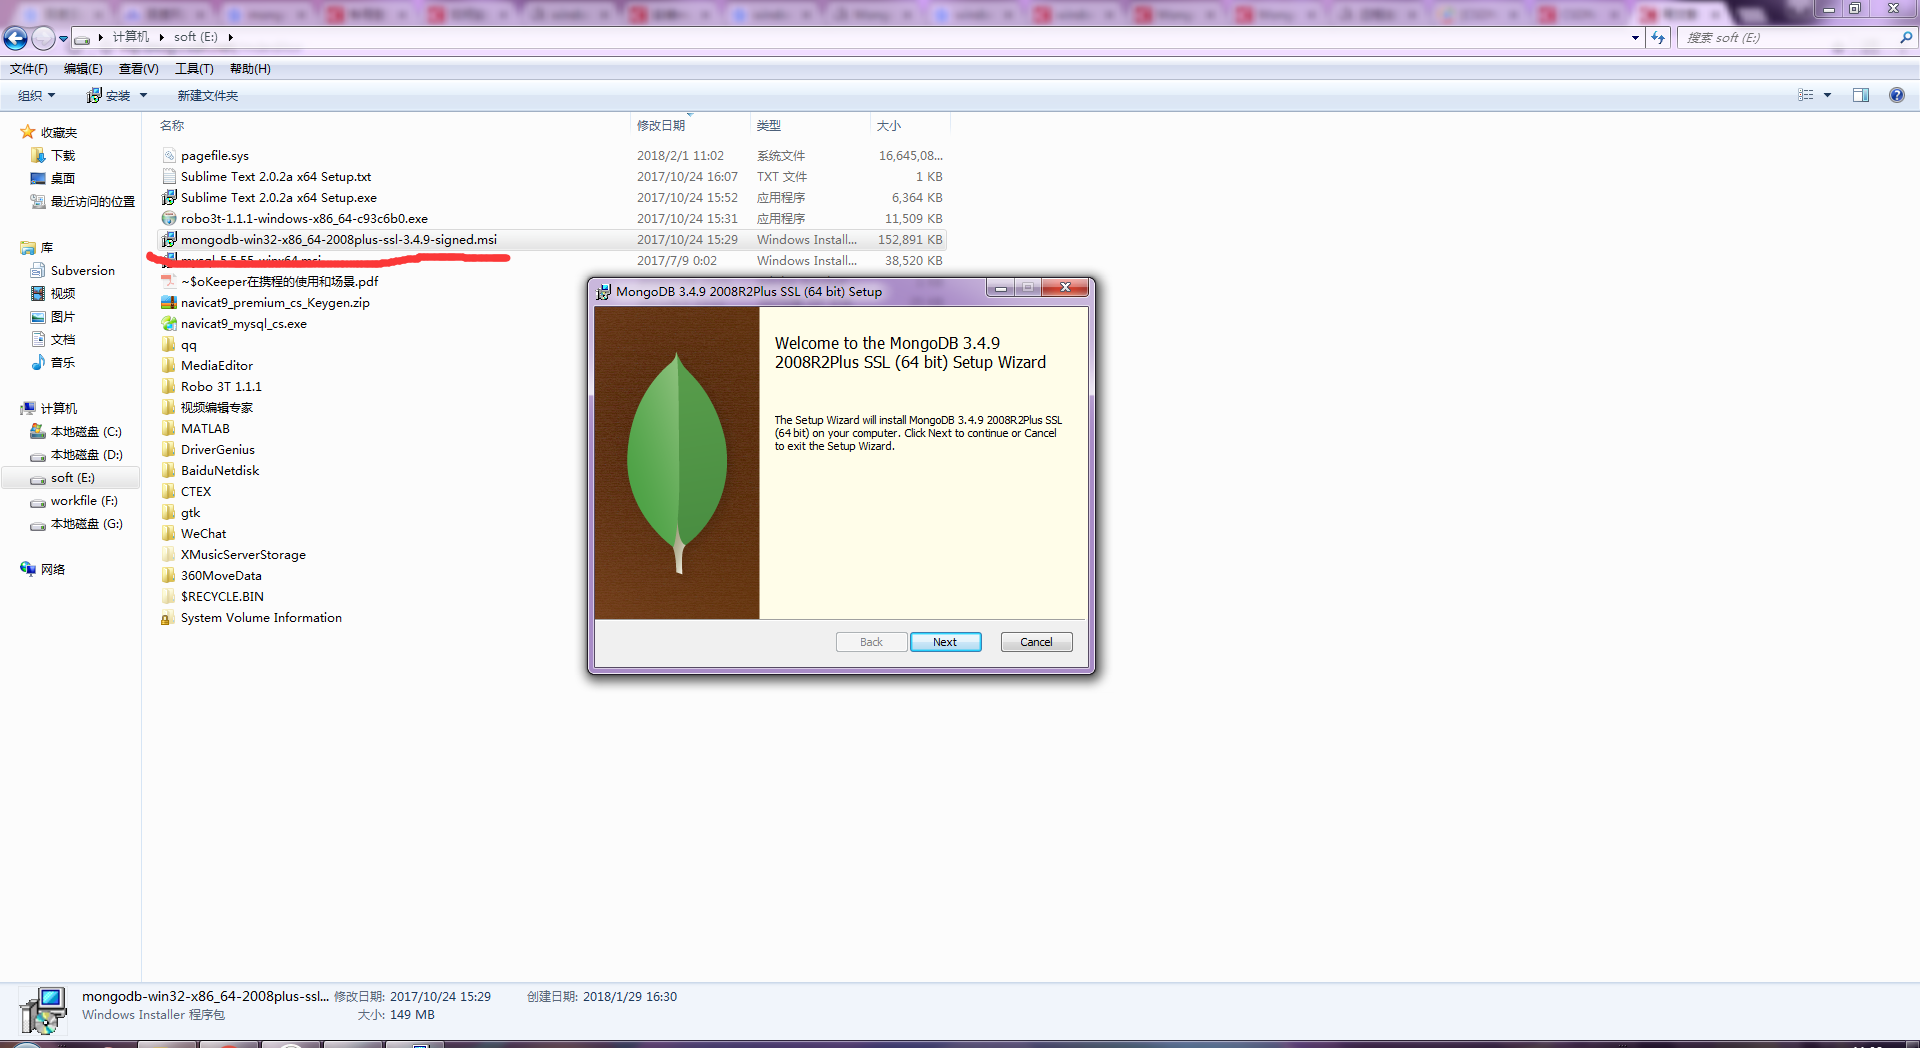The height and width of the screenshot is (1048, 1920).
Task: Select the MATLAB folder icon
Action: pos(169,429)
